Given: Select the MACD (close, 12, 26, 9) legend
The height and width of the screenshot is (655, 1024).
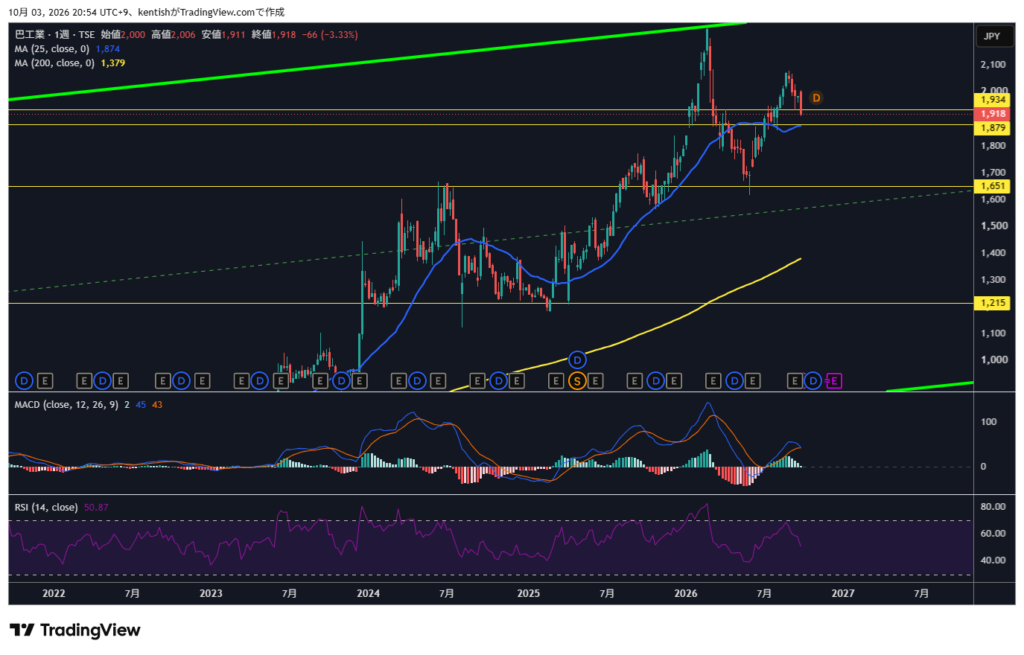Looking at the screenshot, I should click(x=67, y=405).
